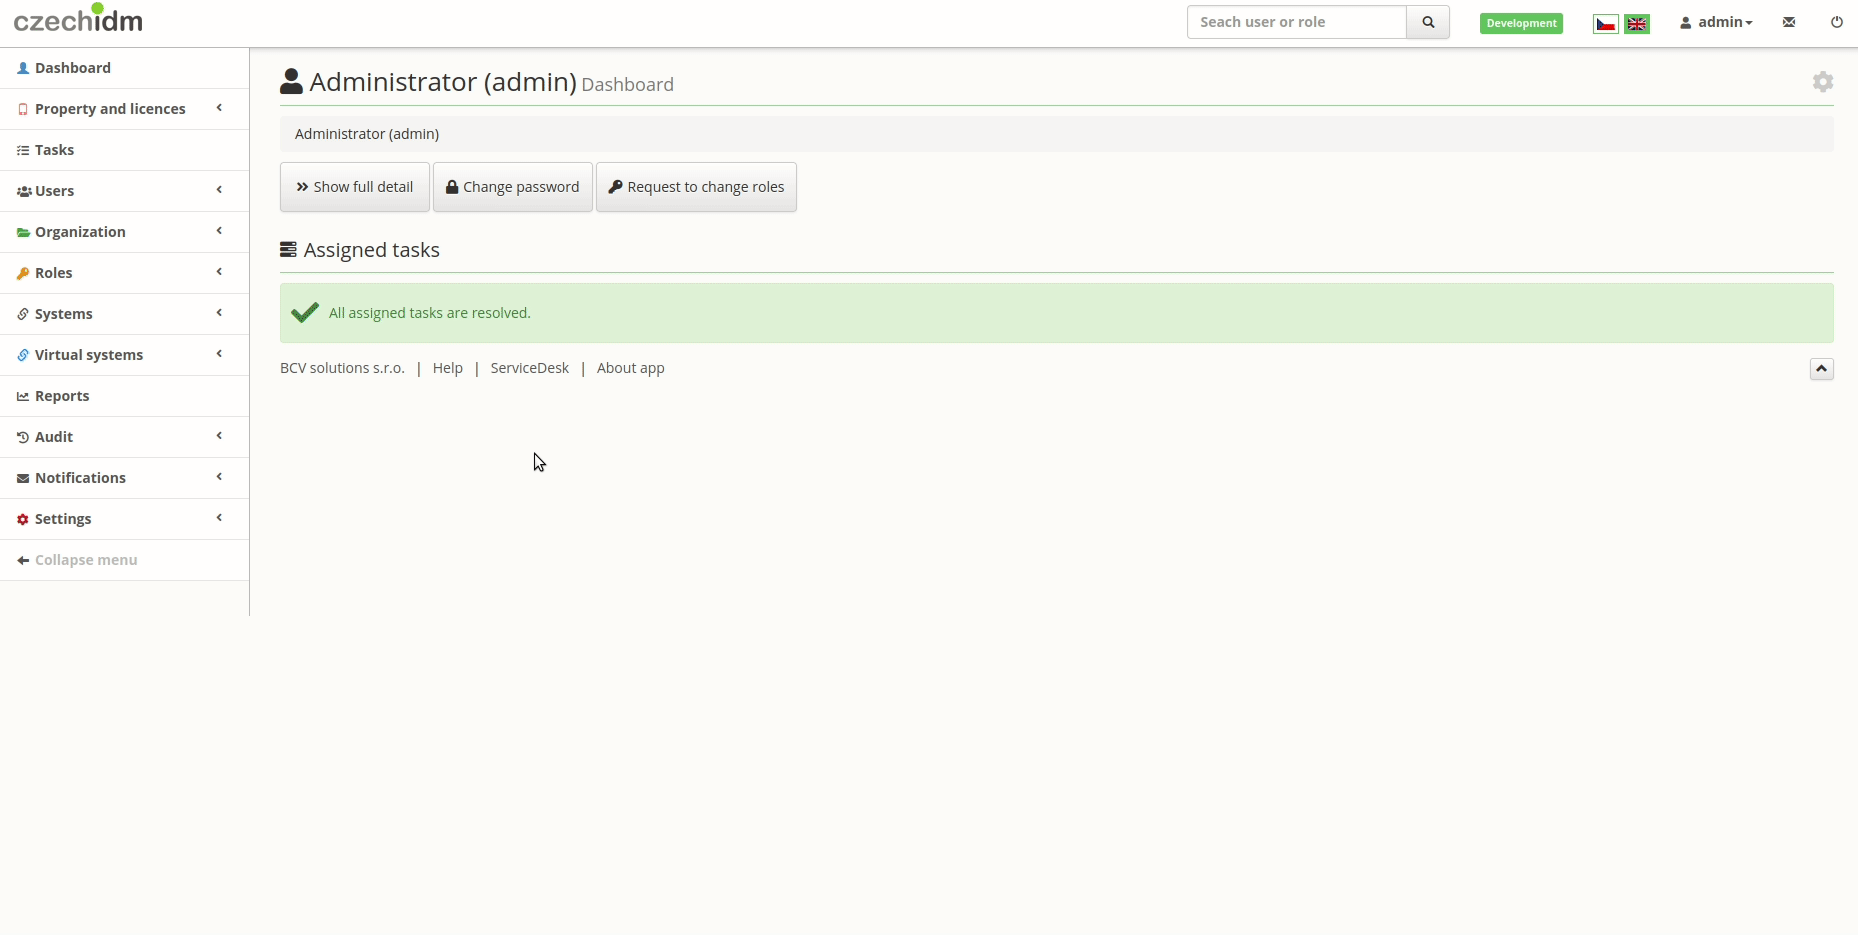Open the admin user dropdown
1858x935 pixels.
coord(1716,22)
